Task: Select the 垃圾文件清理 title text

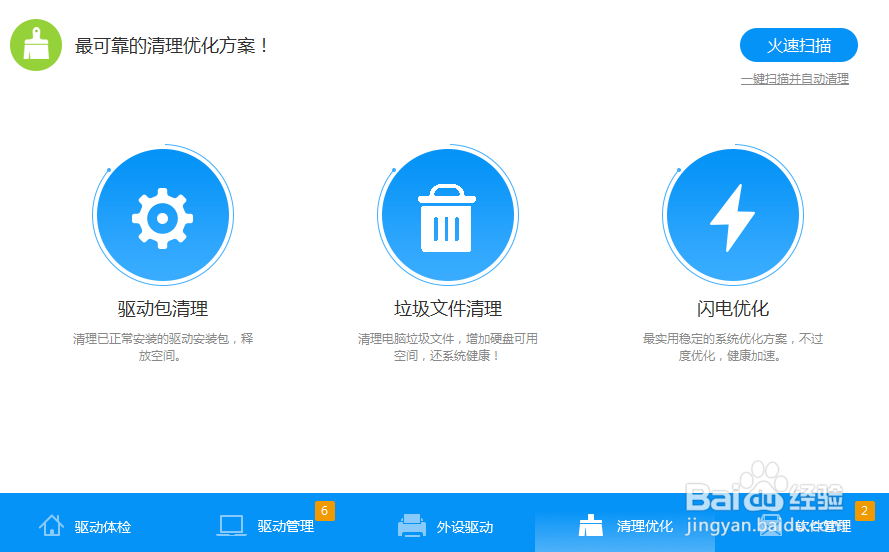Action: (x=447, y=308)
